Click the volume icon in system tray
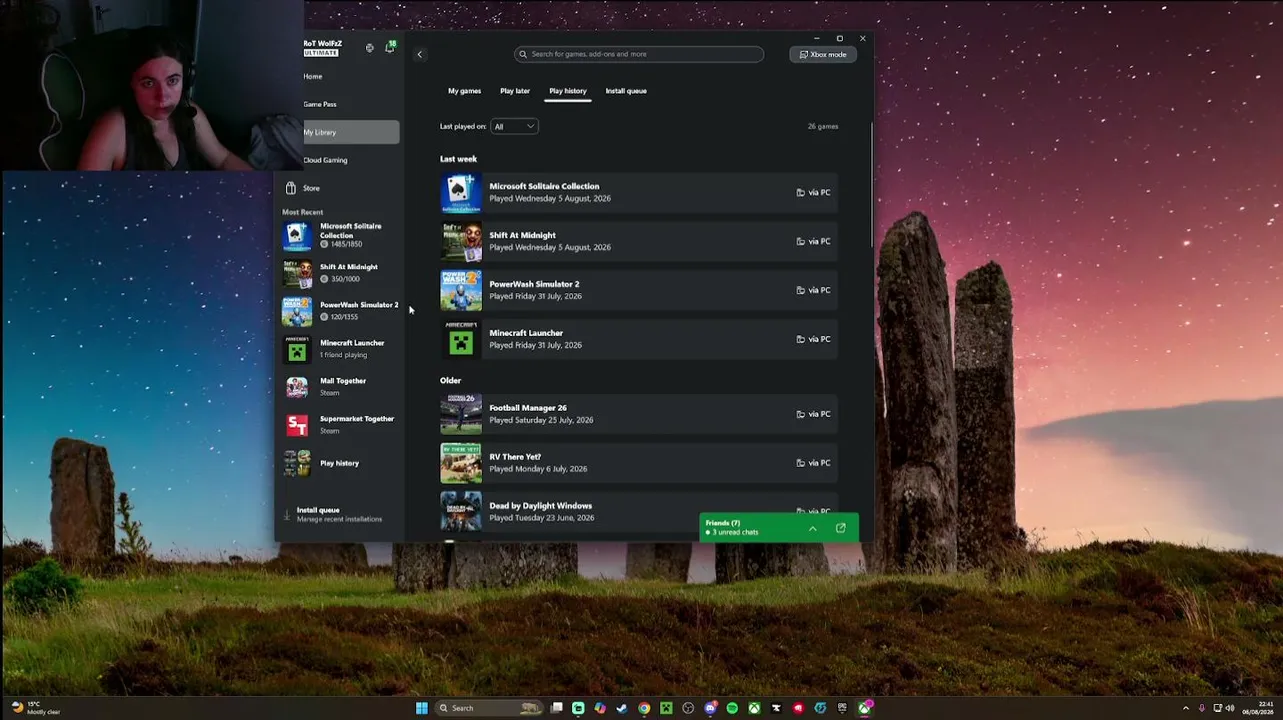Viewport: 1283px width, 720px height. click(x=1230, y=708)
